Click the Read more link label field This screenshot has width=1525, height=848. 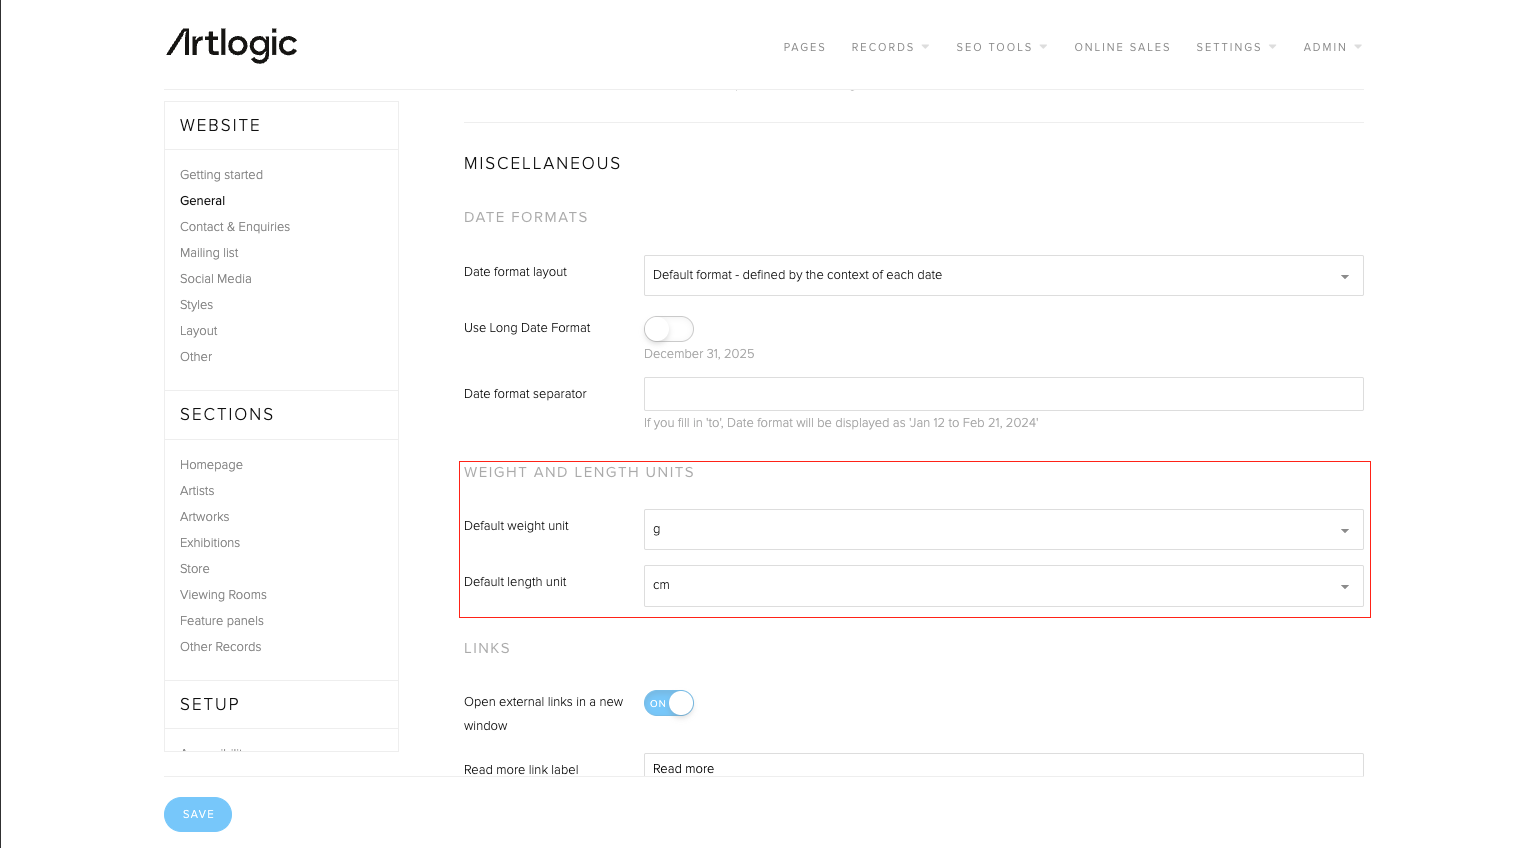1003,766
